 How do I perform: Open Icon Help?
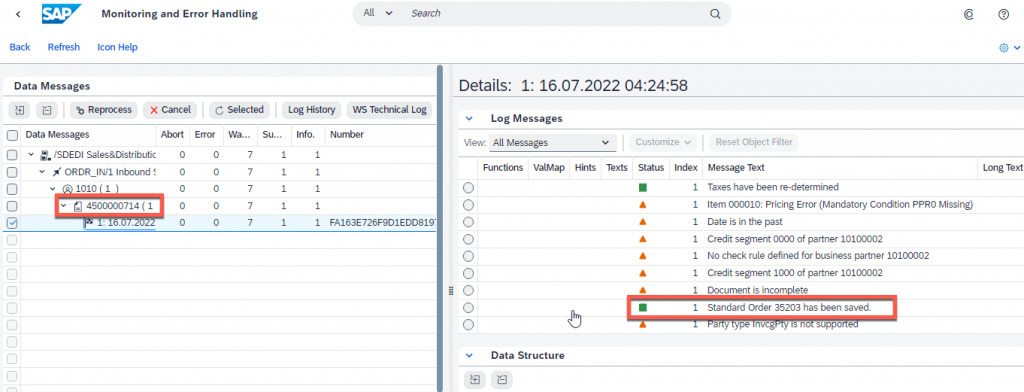click(117, 47)
